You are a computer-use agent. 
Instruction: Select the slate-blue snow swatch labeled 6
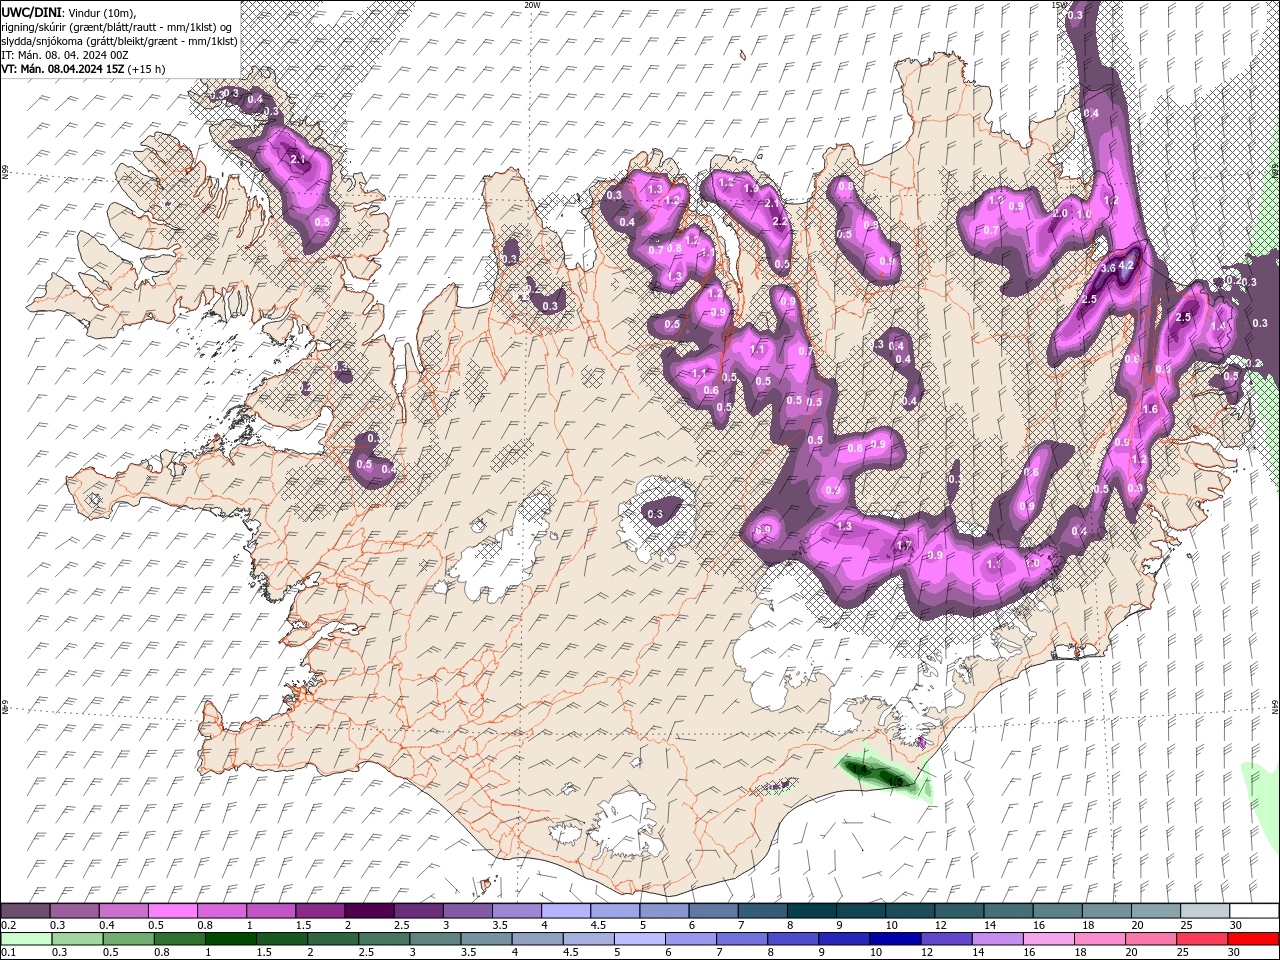tap(711, 911)
